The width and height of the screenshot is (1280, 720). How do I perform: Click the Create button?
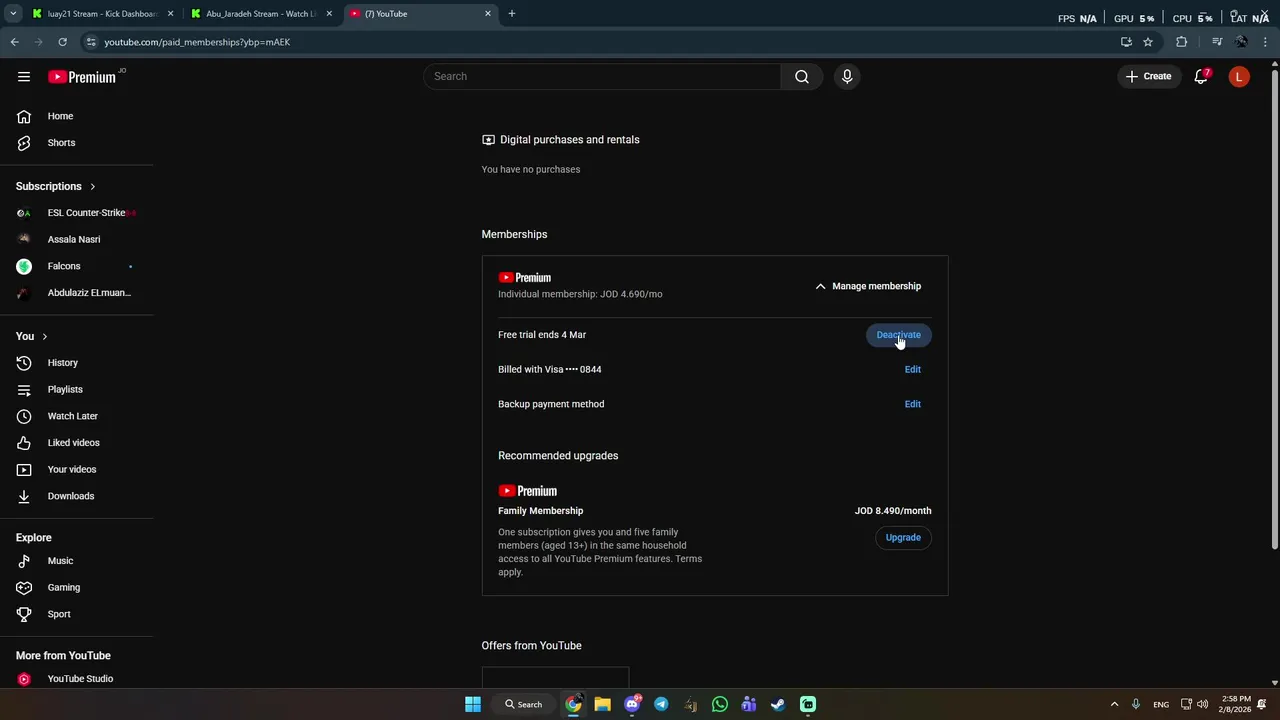[1148, 77]
